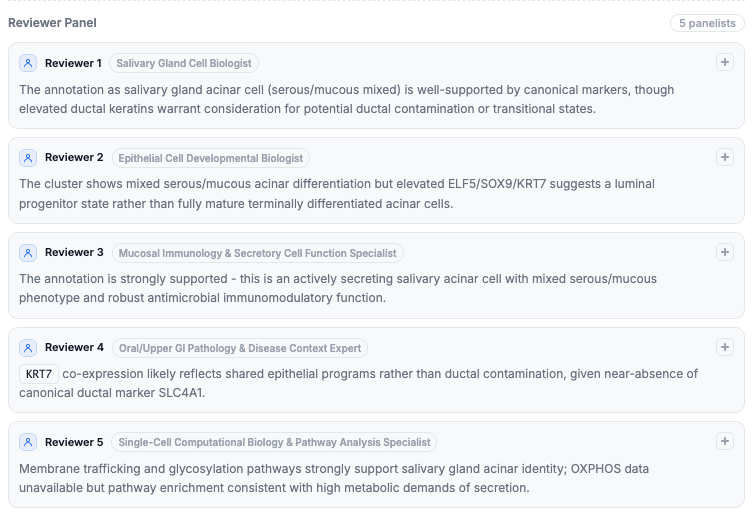The width and height of the screenshot is (752, 518).
Task: Click the 5 panelists count badge
Action: tap(707, 23)
